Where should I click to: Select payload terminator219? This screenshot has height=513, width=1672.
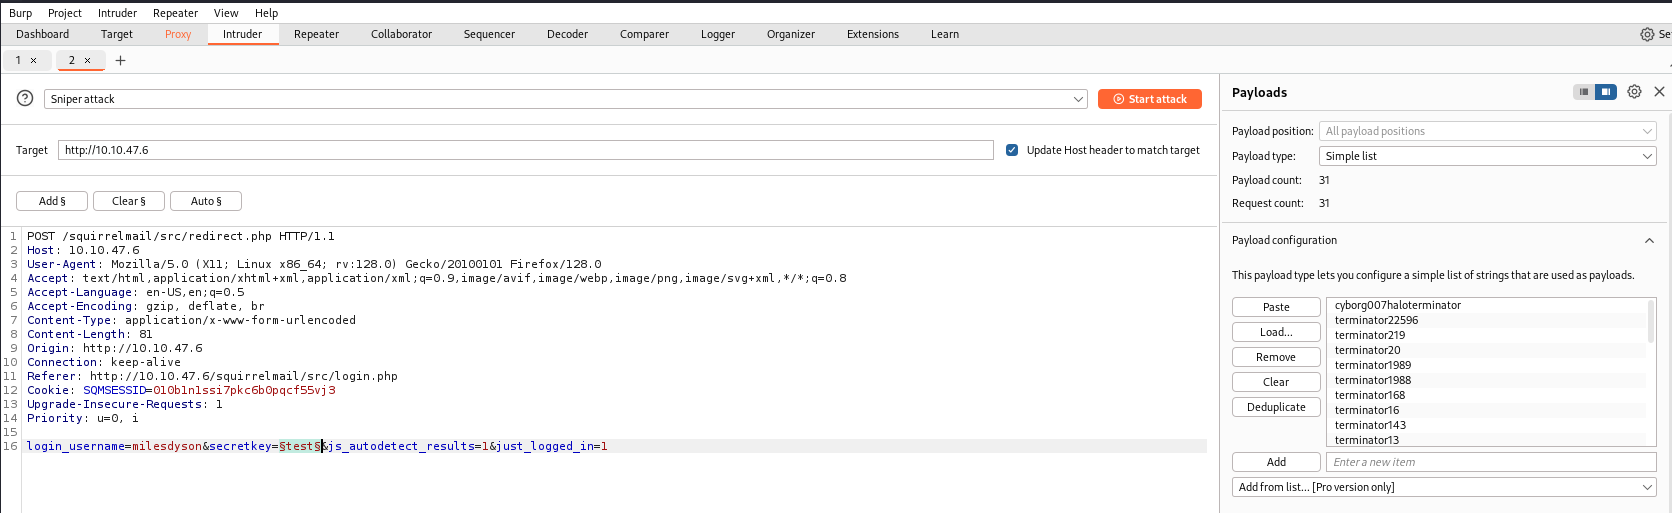1370,335
